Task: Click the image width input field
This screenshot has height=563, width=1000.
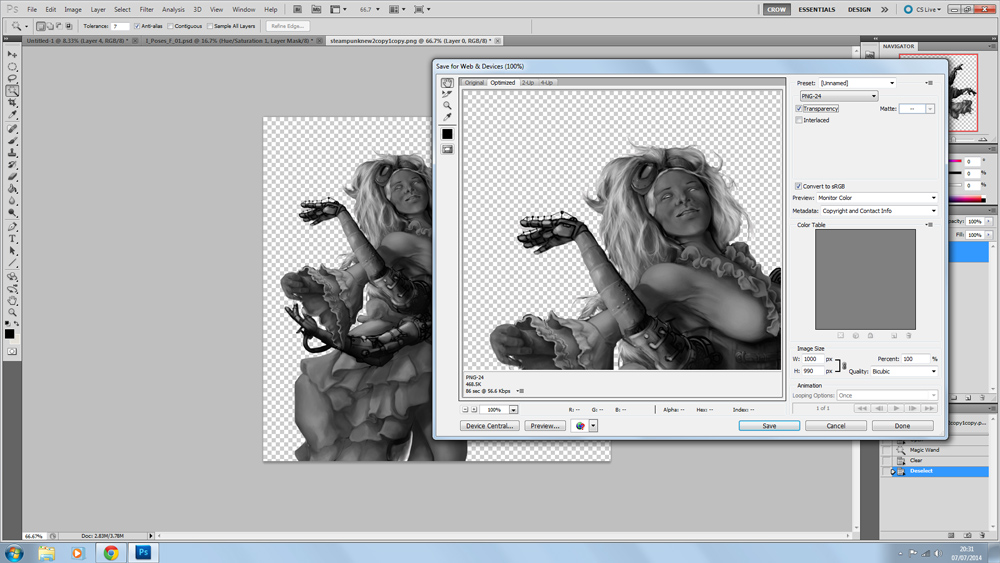Action: [x=813, y=359]
